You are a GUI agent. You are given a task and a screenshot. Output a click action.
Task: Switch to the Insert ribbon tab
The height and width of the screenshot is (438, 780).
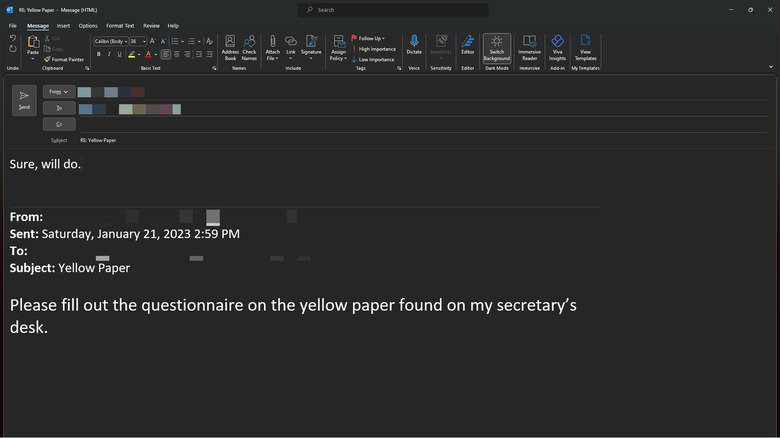(x=63, y=26)
